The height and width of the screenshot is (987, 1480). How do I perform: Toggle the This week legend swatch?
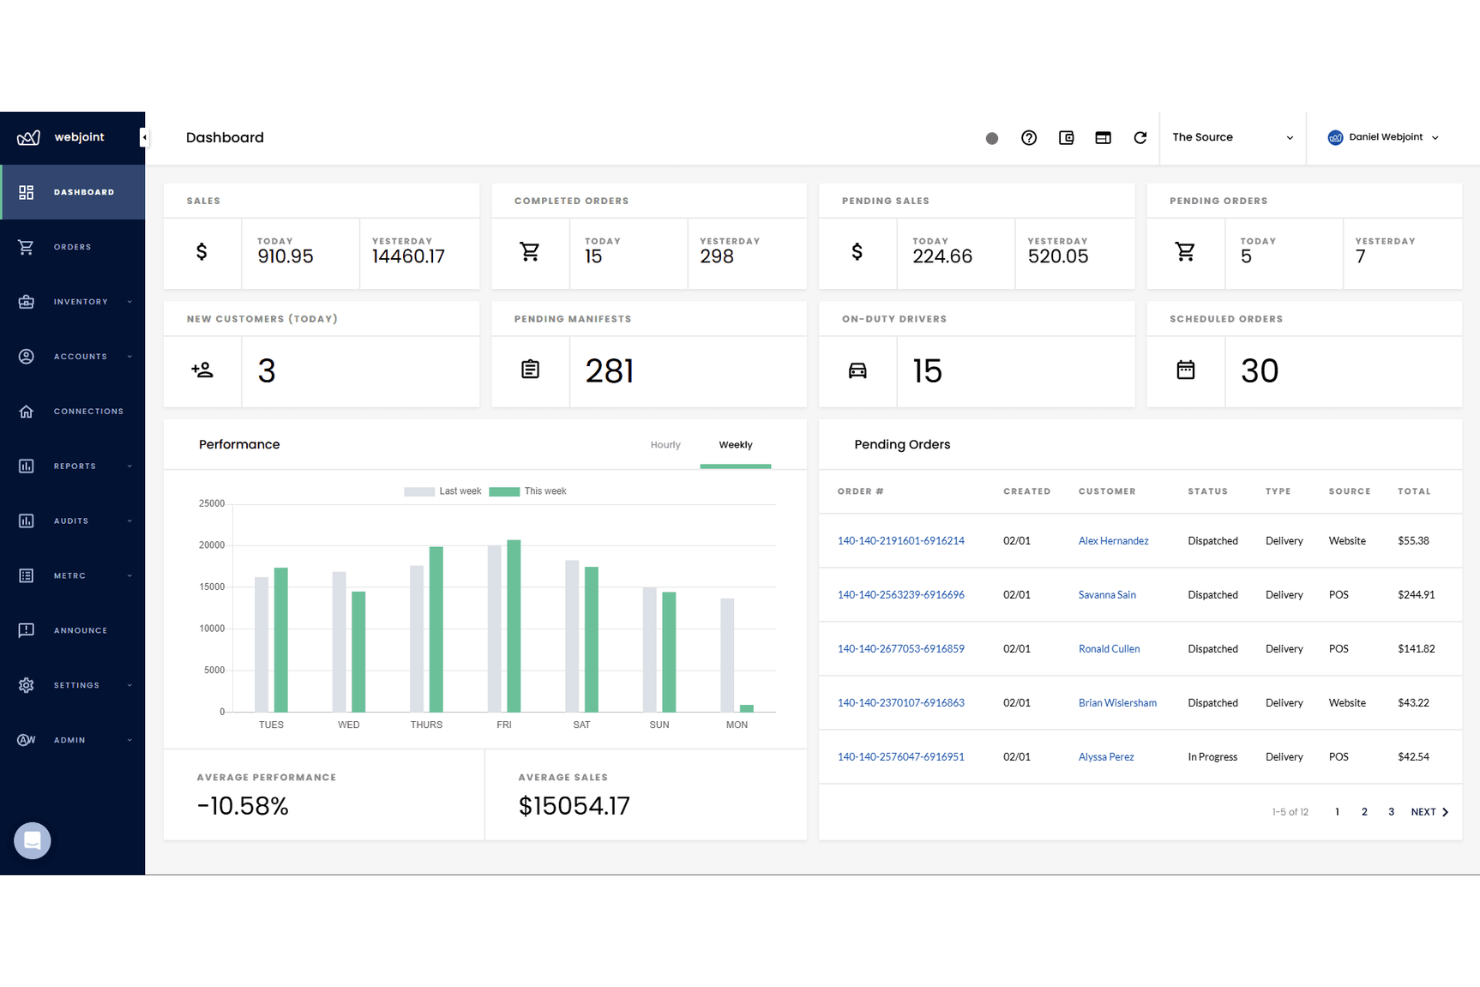pos(504,492)
